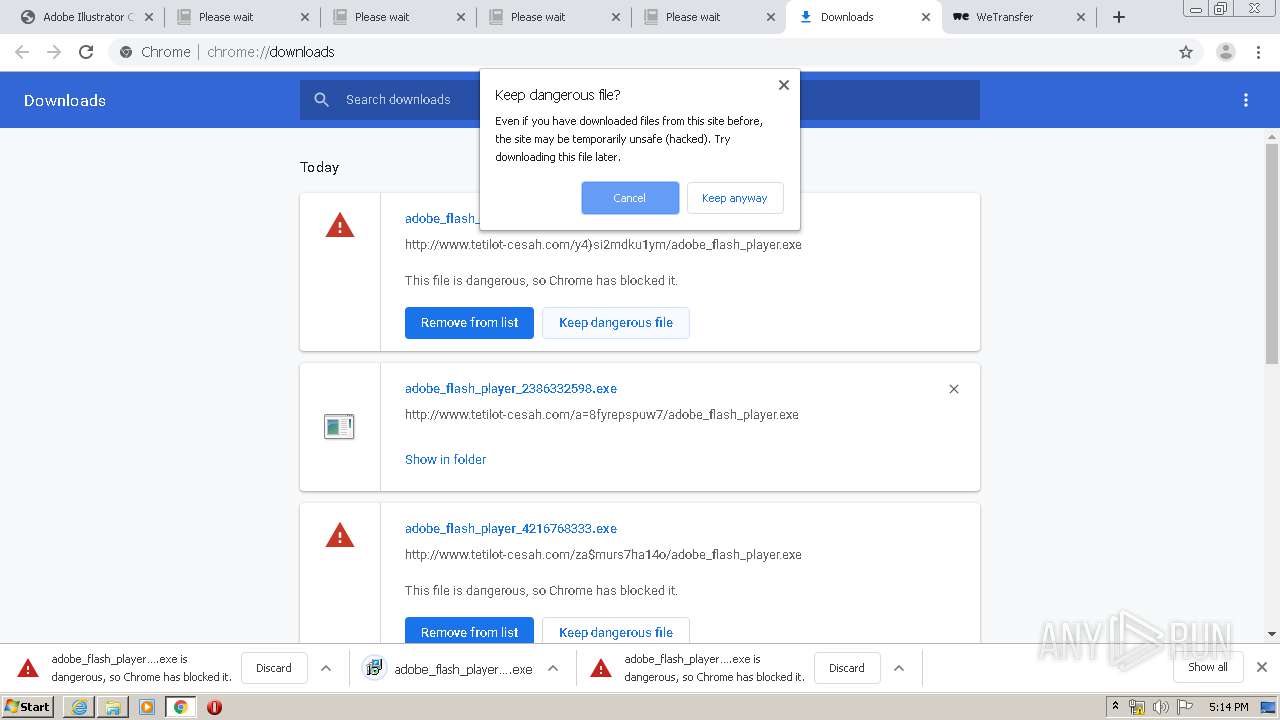Click Show all downloads button
Screen dimensions: 1280x720
click(1208, 667)
